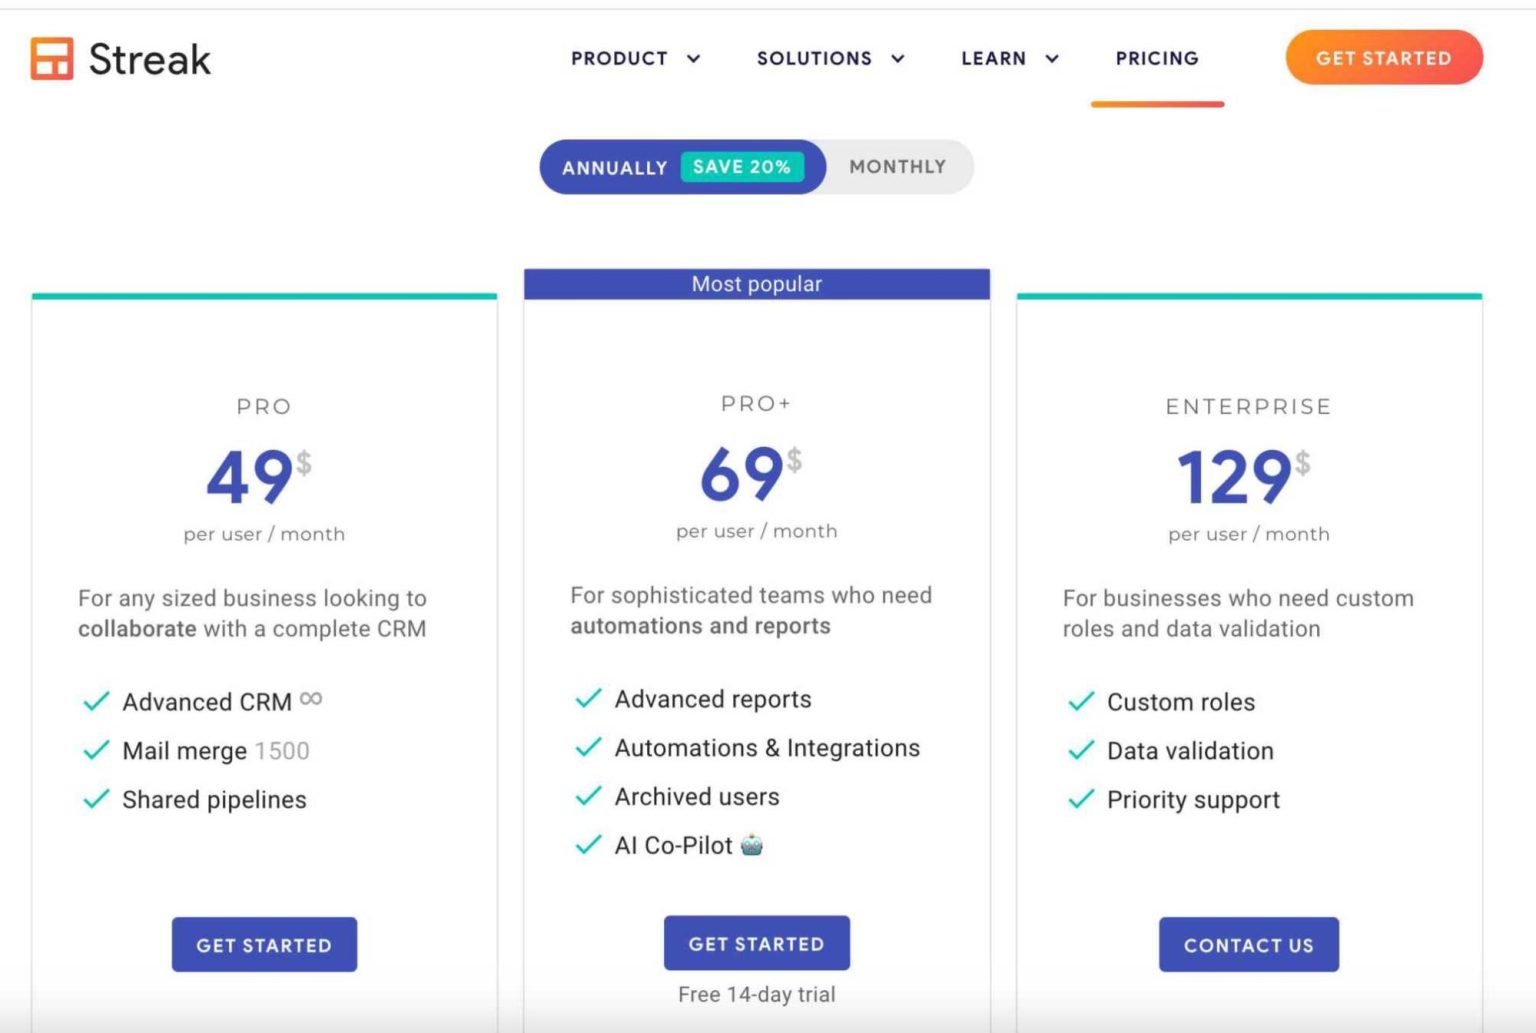Click the Save 20% badge

coord(741,166)
